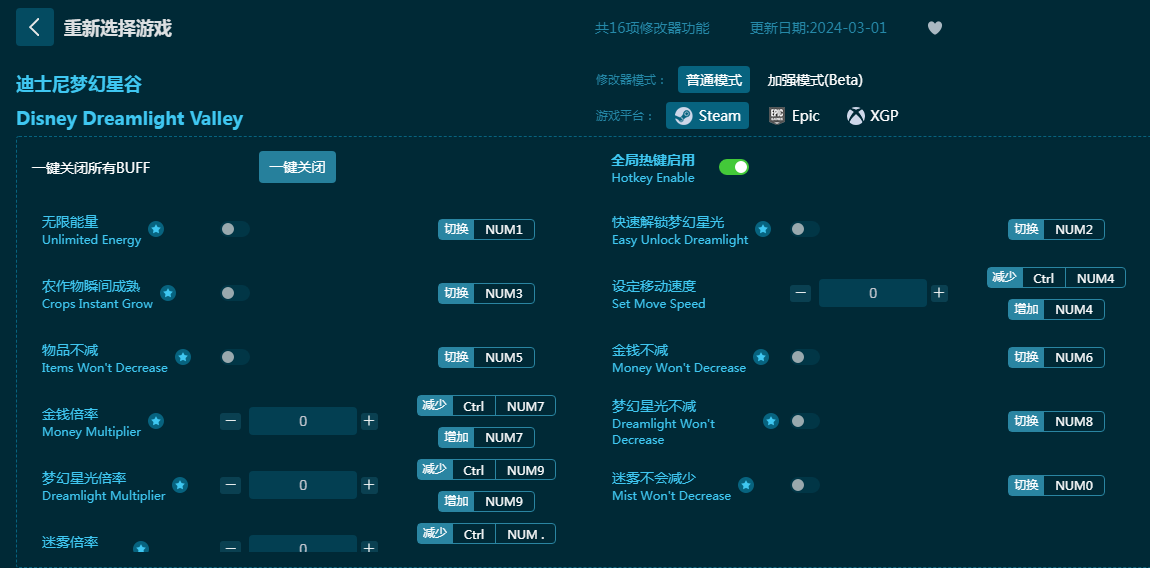The image size is (1150, 568).
Task: Enable Mist Won't Decrease toggle
Action: click(805, 485)
